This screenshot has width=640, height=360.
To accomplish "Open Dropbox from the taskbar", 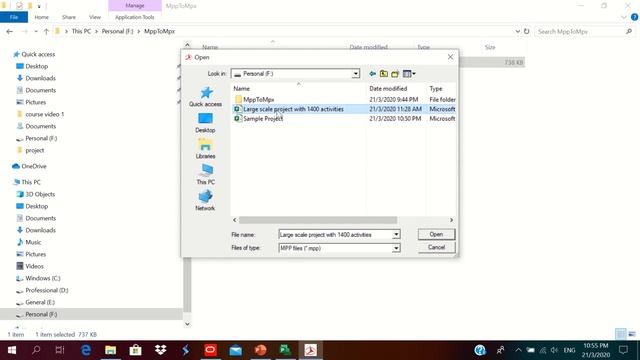I will [160, 350].
